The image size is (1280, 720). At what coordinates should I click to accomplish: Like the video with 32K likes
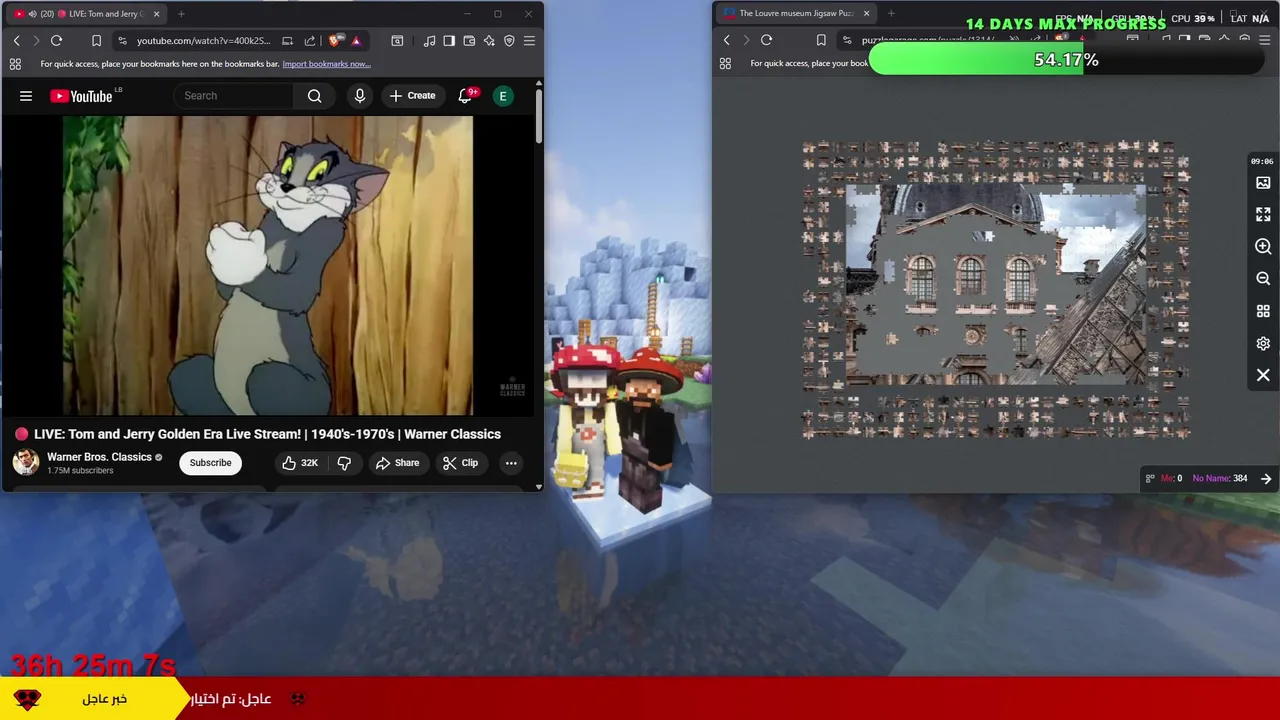point(299,463)
